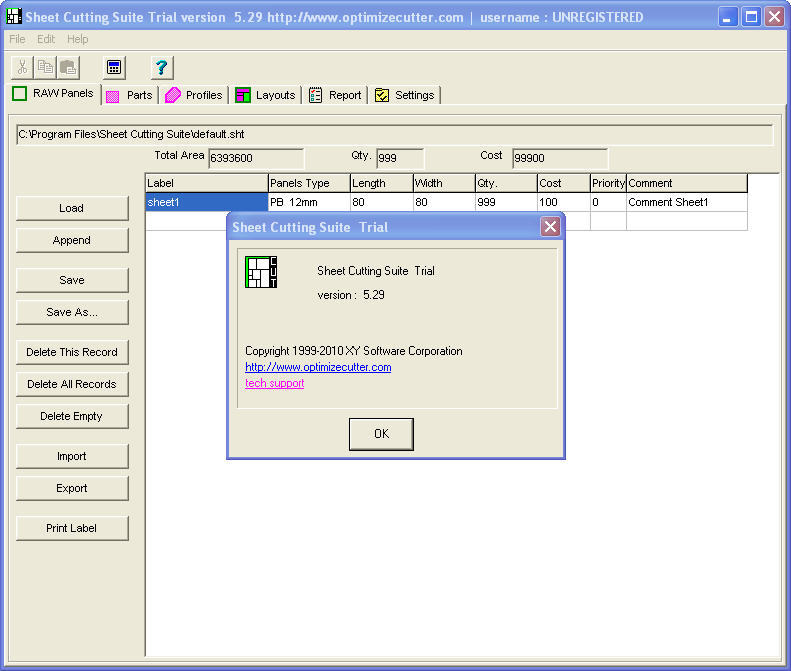
Task: Click the Cost cell showing 100
Action: (563, 202)
